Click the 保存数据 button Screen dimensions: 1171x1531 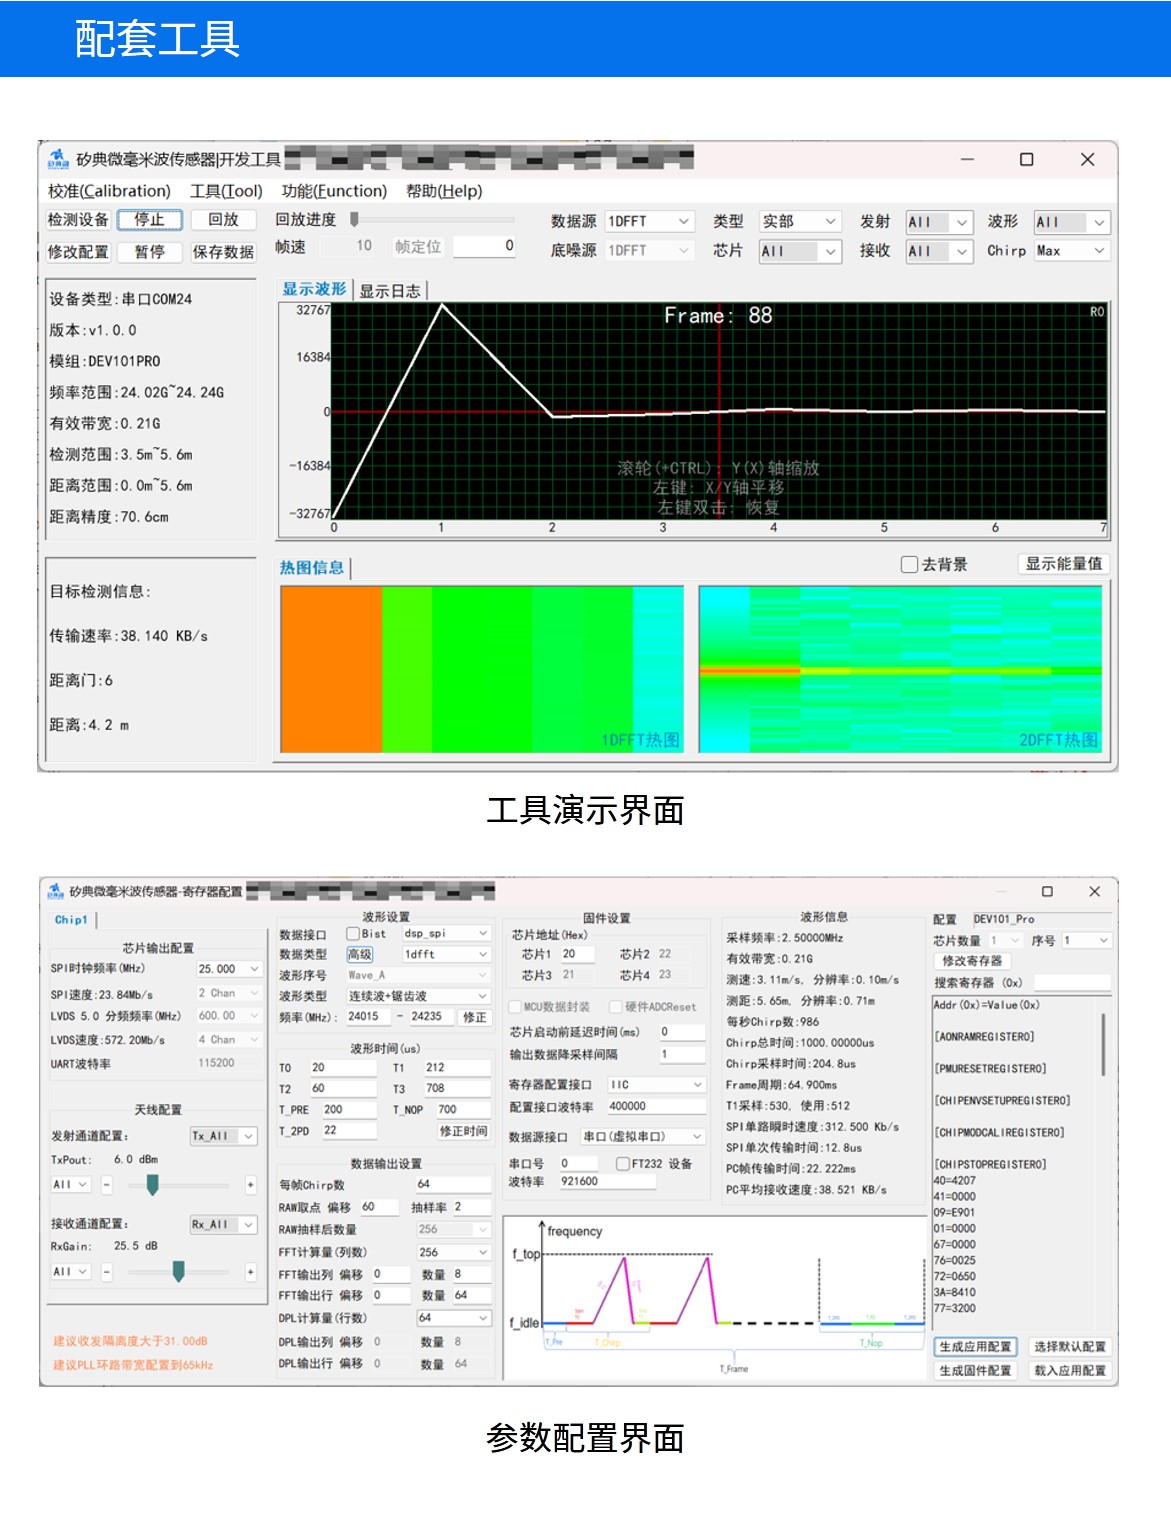coord(223,252)
